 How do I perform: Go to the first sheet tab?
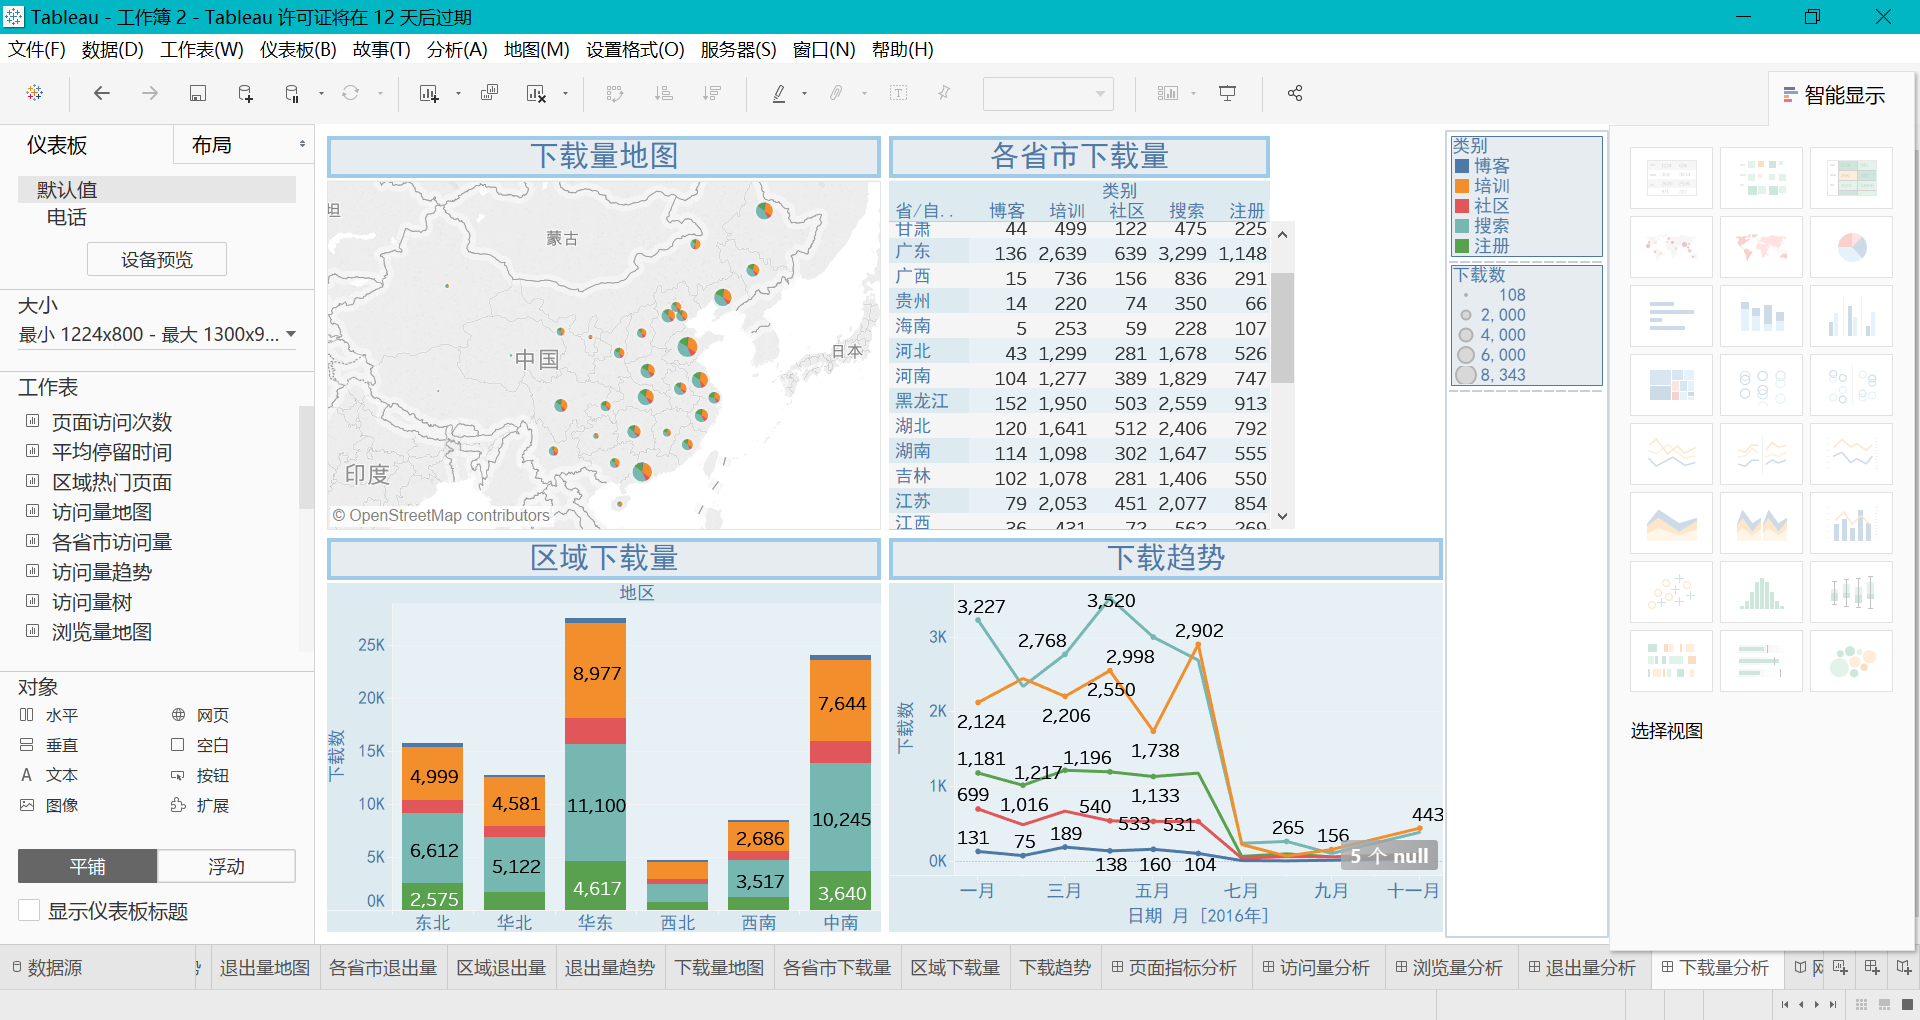pyautogui.click(x=1785, y=1004)
